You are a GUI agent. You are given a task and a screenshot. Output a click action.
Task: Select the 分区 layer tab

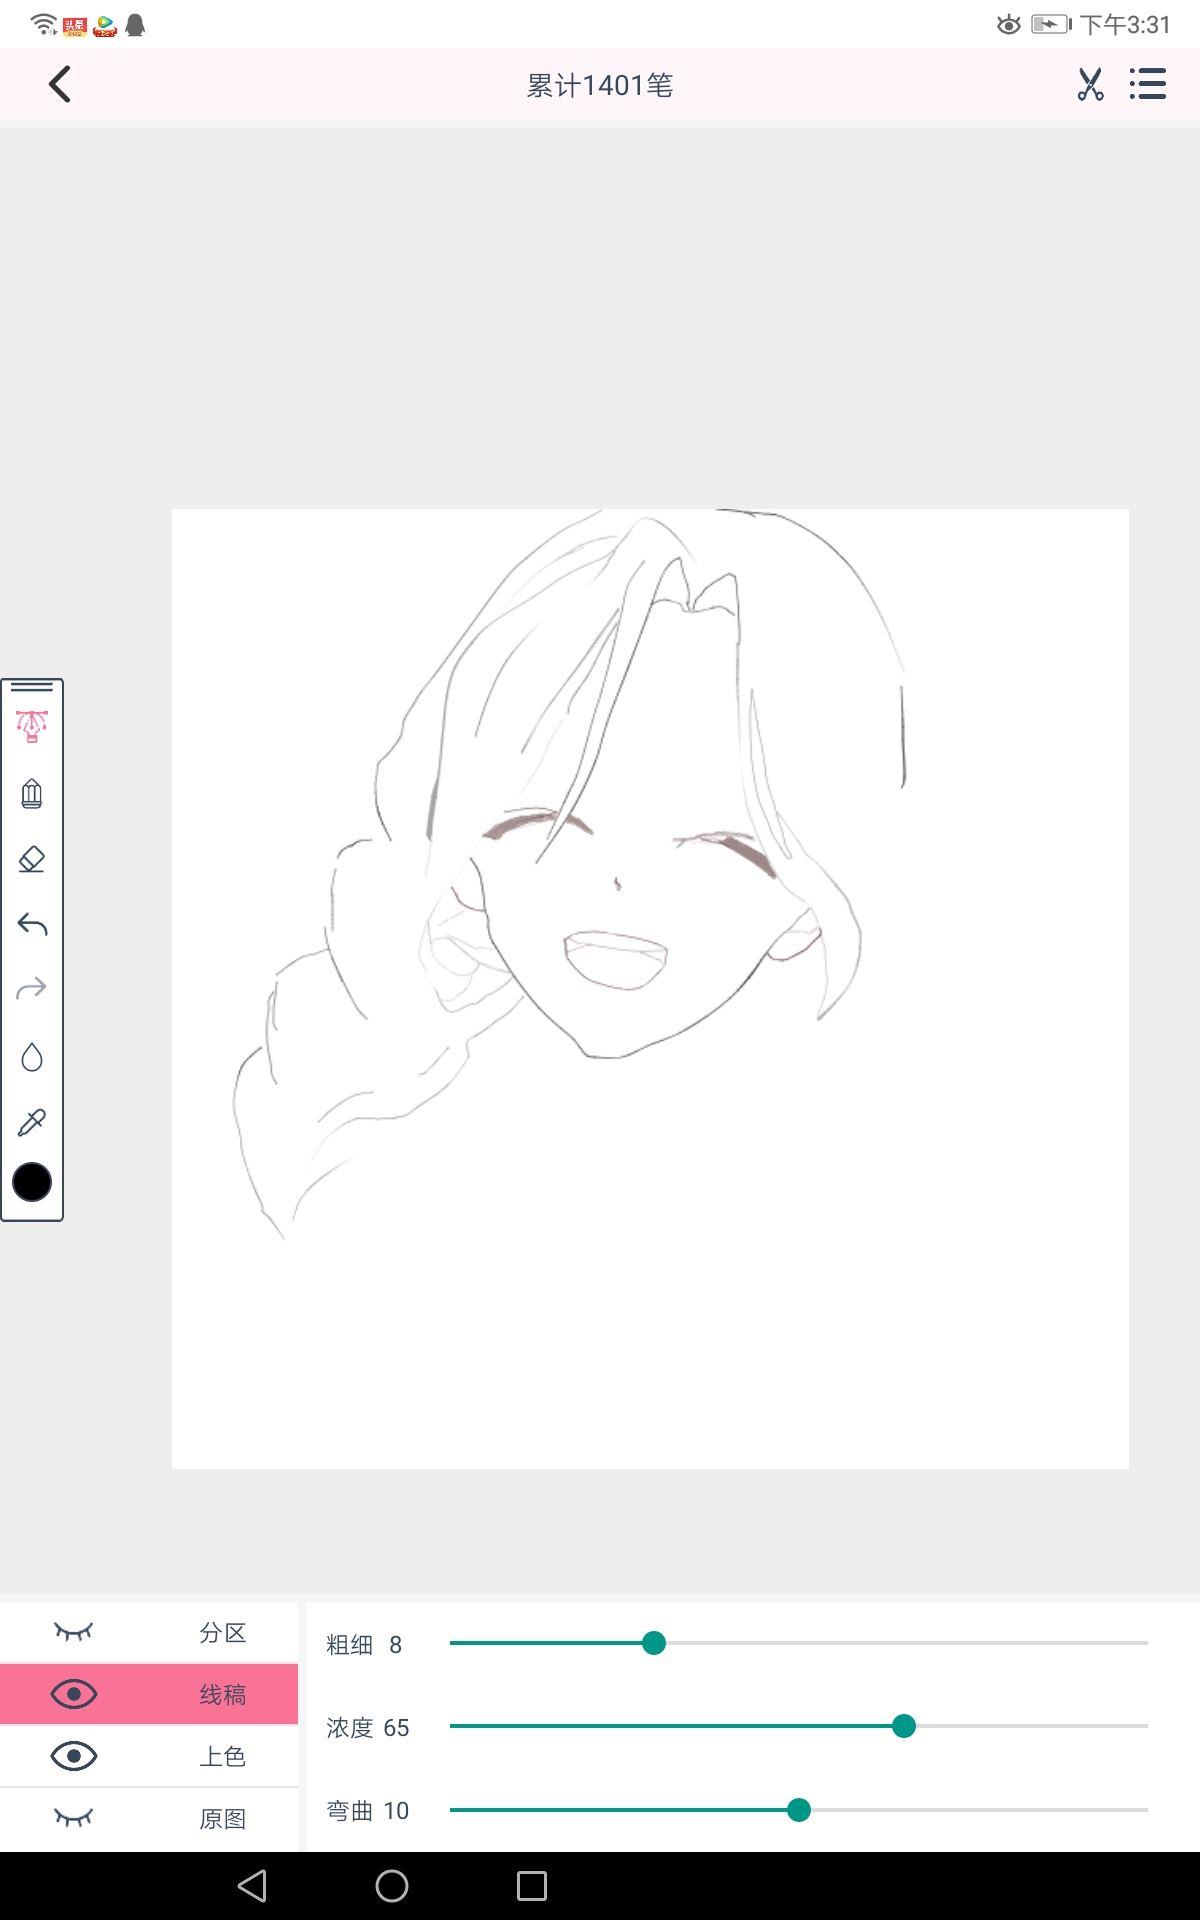[222, 1633]
